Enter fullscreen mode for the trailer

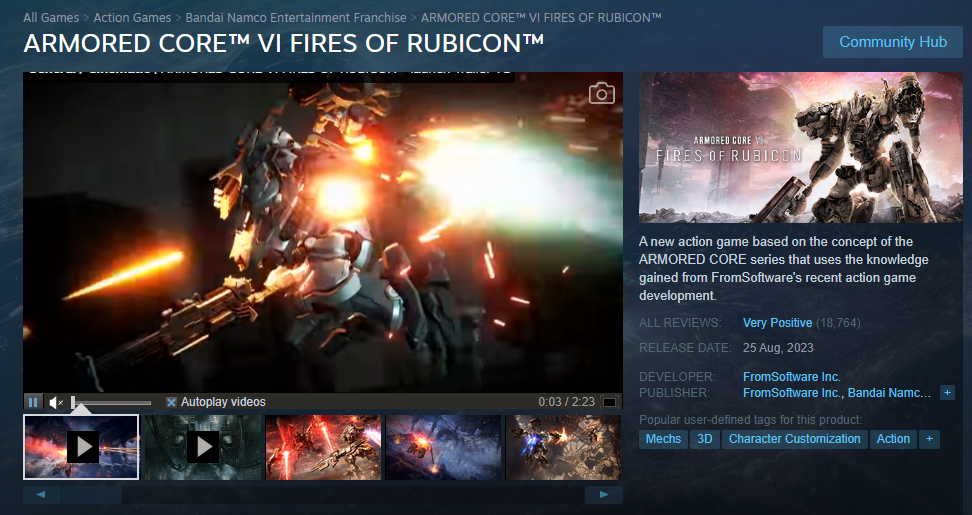point(609,402)
